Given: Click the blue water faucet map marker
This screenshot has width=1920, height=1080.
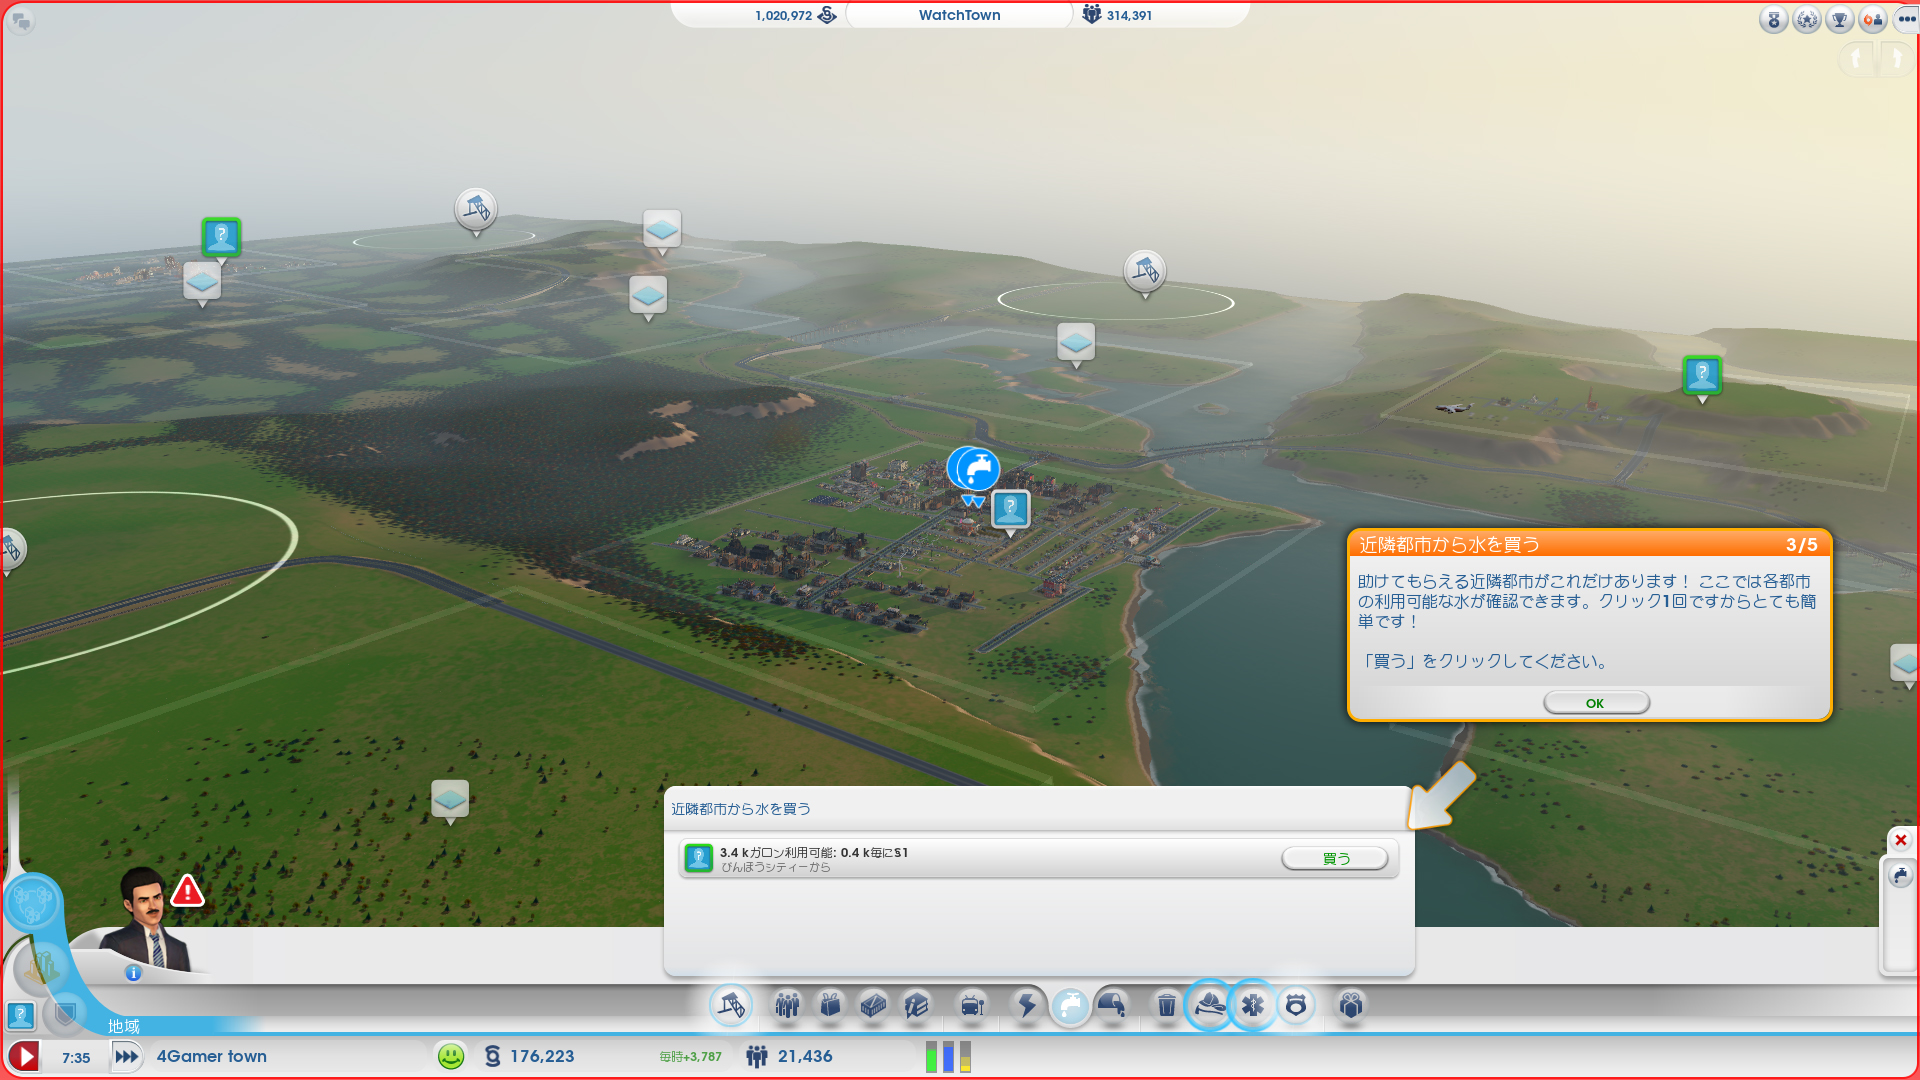Looking at the screenshot, I should pos(973,469).
